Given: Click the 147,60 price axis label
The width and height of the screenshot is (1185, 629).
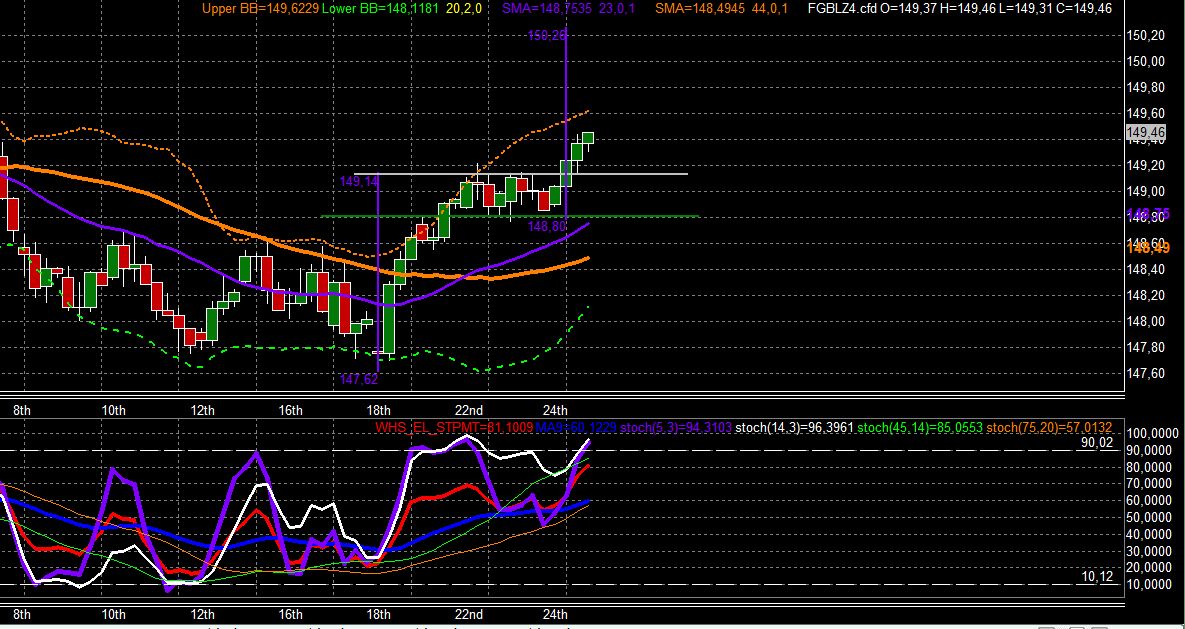Looking at the screenshot, I should pos(1144,373).
